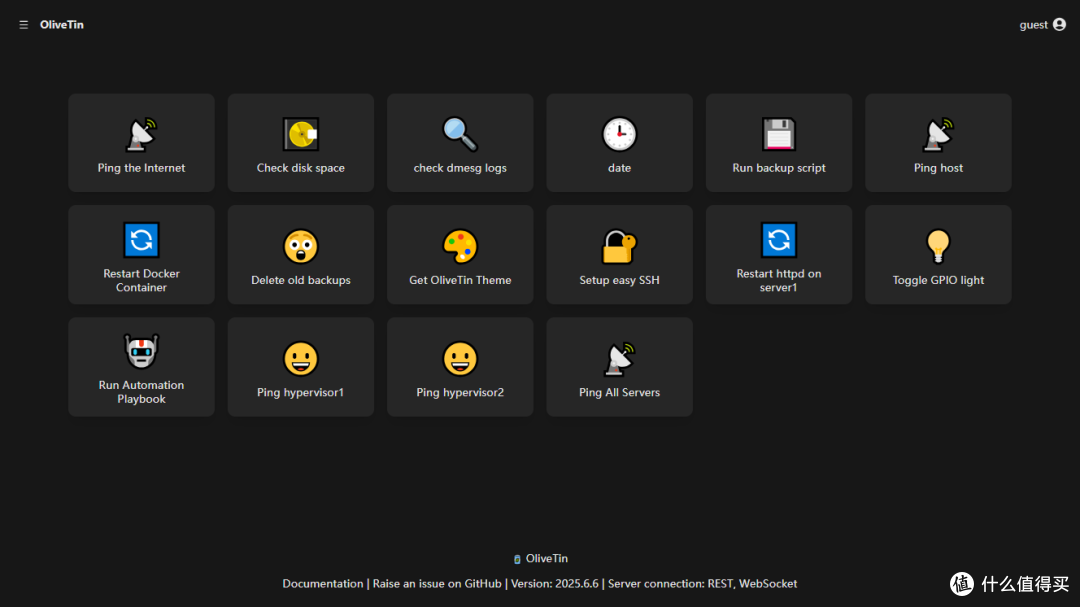The image size is (1080, 607).
Task: Click the Run backup script label
Action: (779, 168)
